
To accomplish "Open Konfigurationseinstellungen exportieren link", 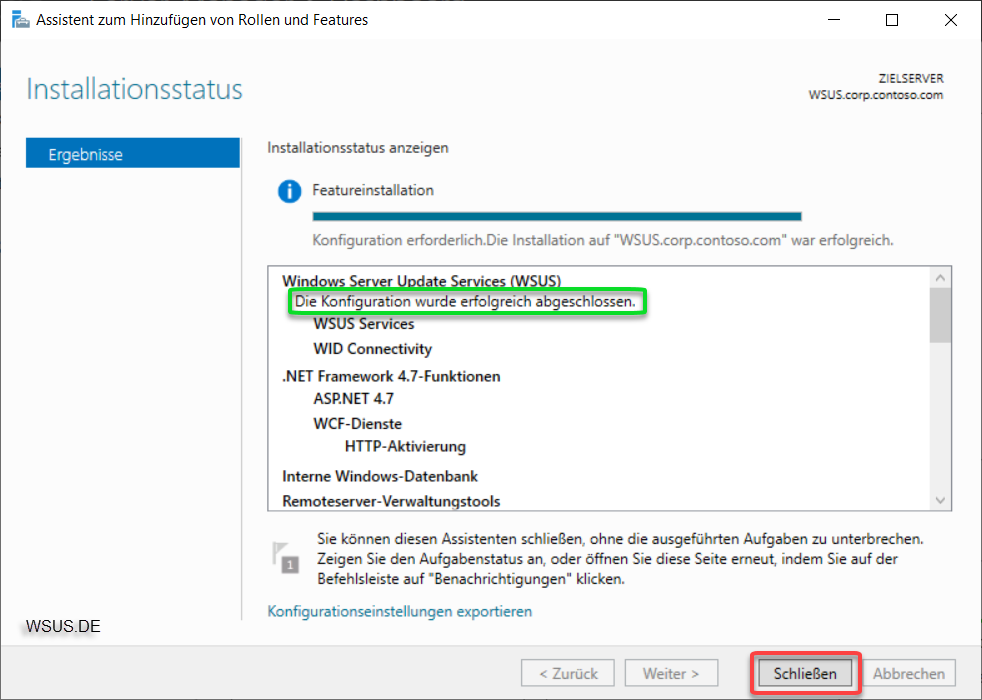I will click(400, 611).
